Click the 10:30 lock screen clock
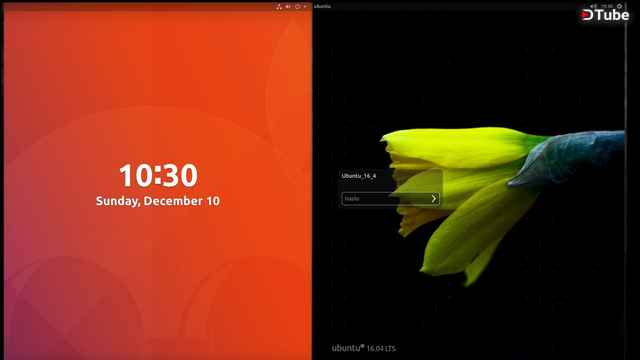This screenshot has height=360, width=640. (x=158, y=176)
